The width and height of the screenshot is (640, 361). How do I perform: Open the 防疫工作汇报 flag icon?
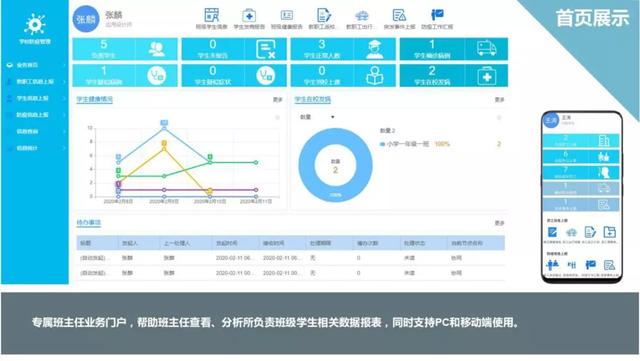point(437,15)
